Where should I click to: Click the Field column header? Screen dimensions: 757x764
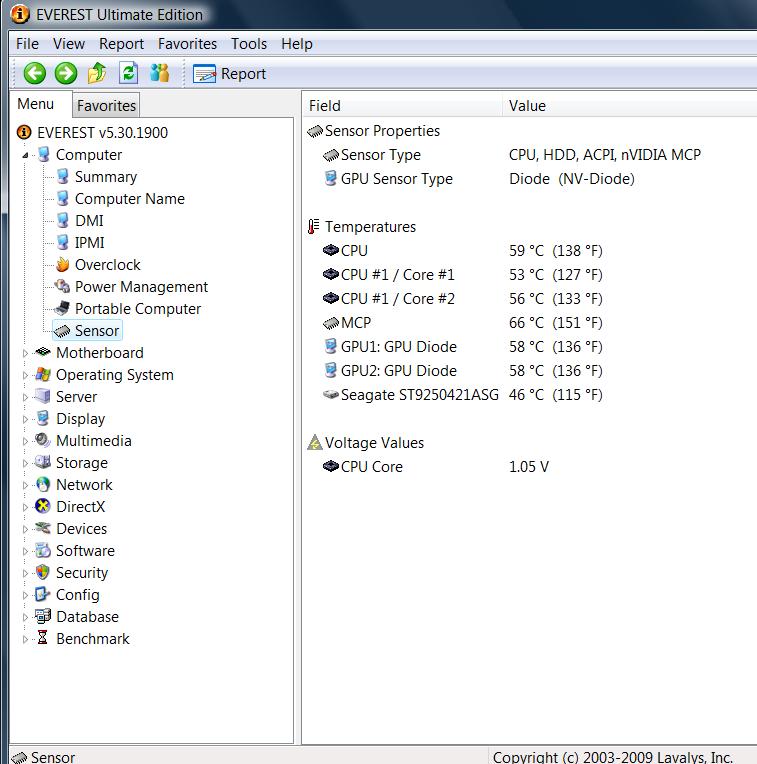coord(402,106)
